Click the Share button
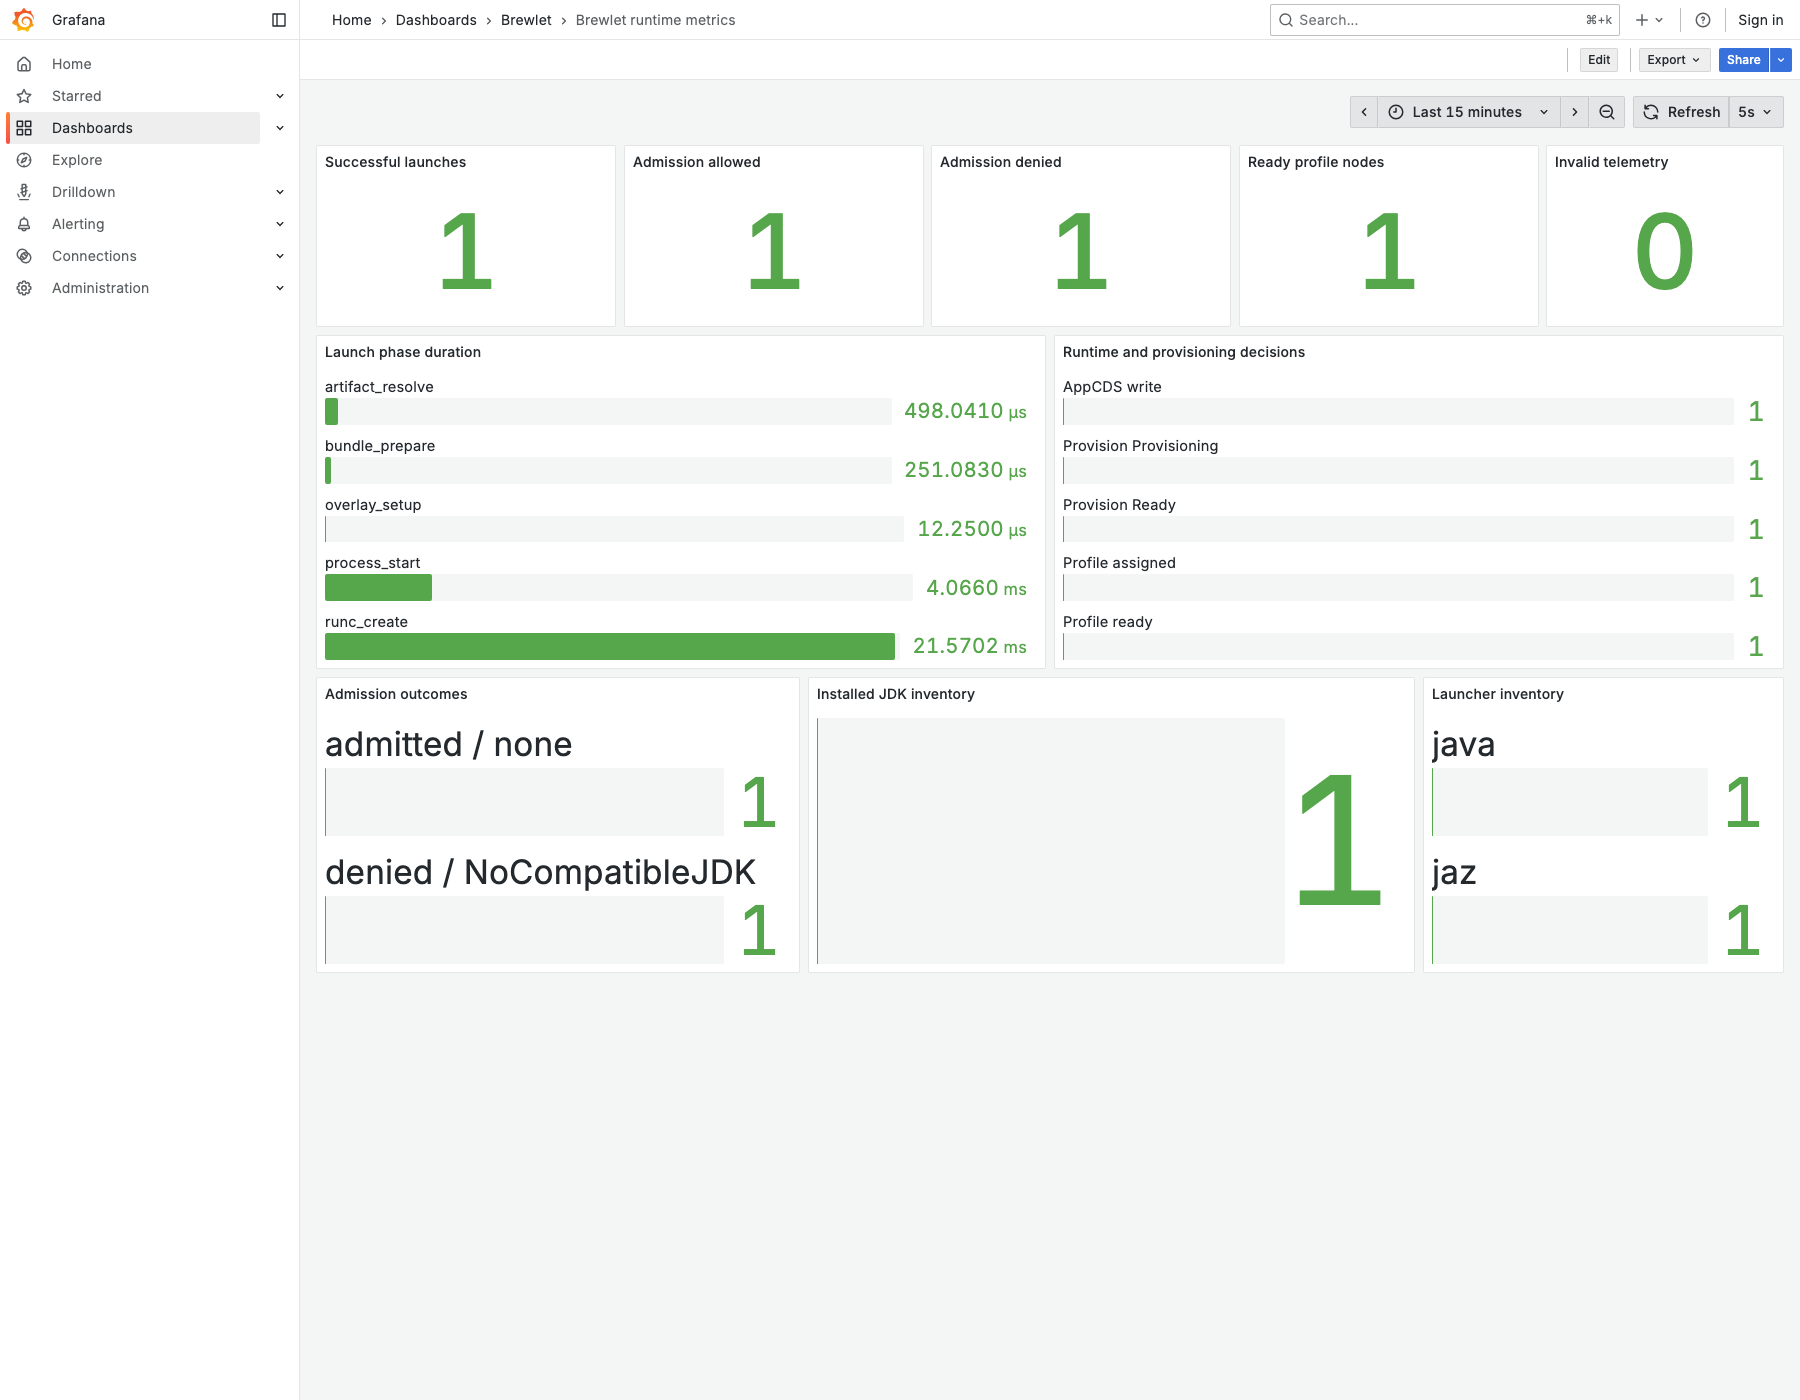 1743,60
